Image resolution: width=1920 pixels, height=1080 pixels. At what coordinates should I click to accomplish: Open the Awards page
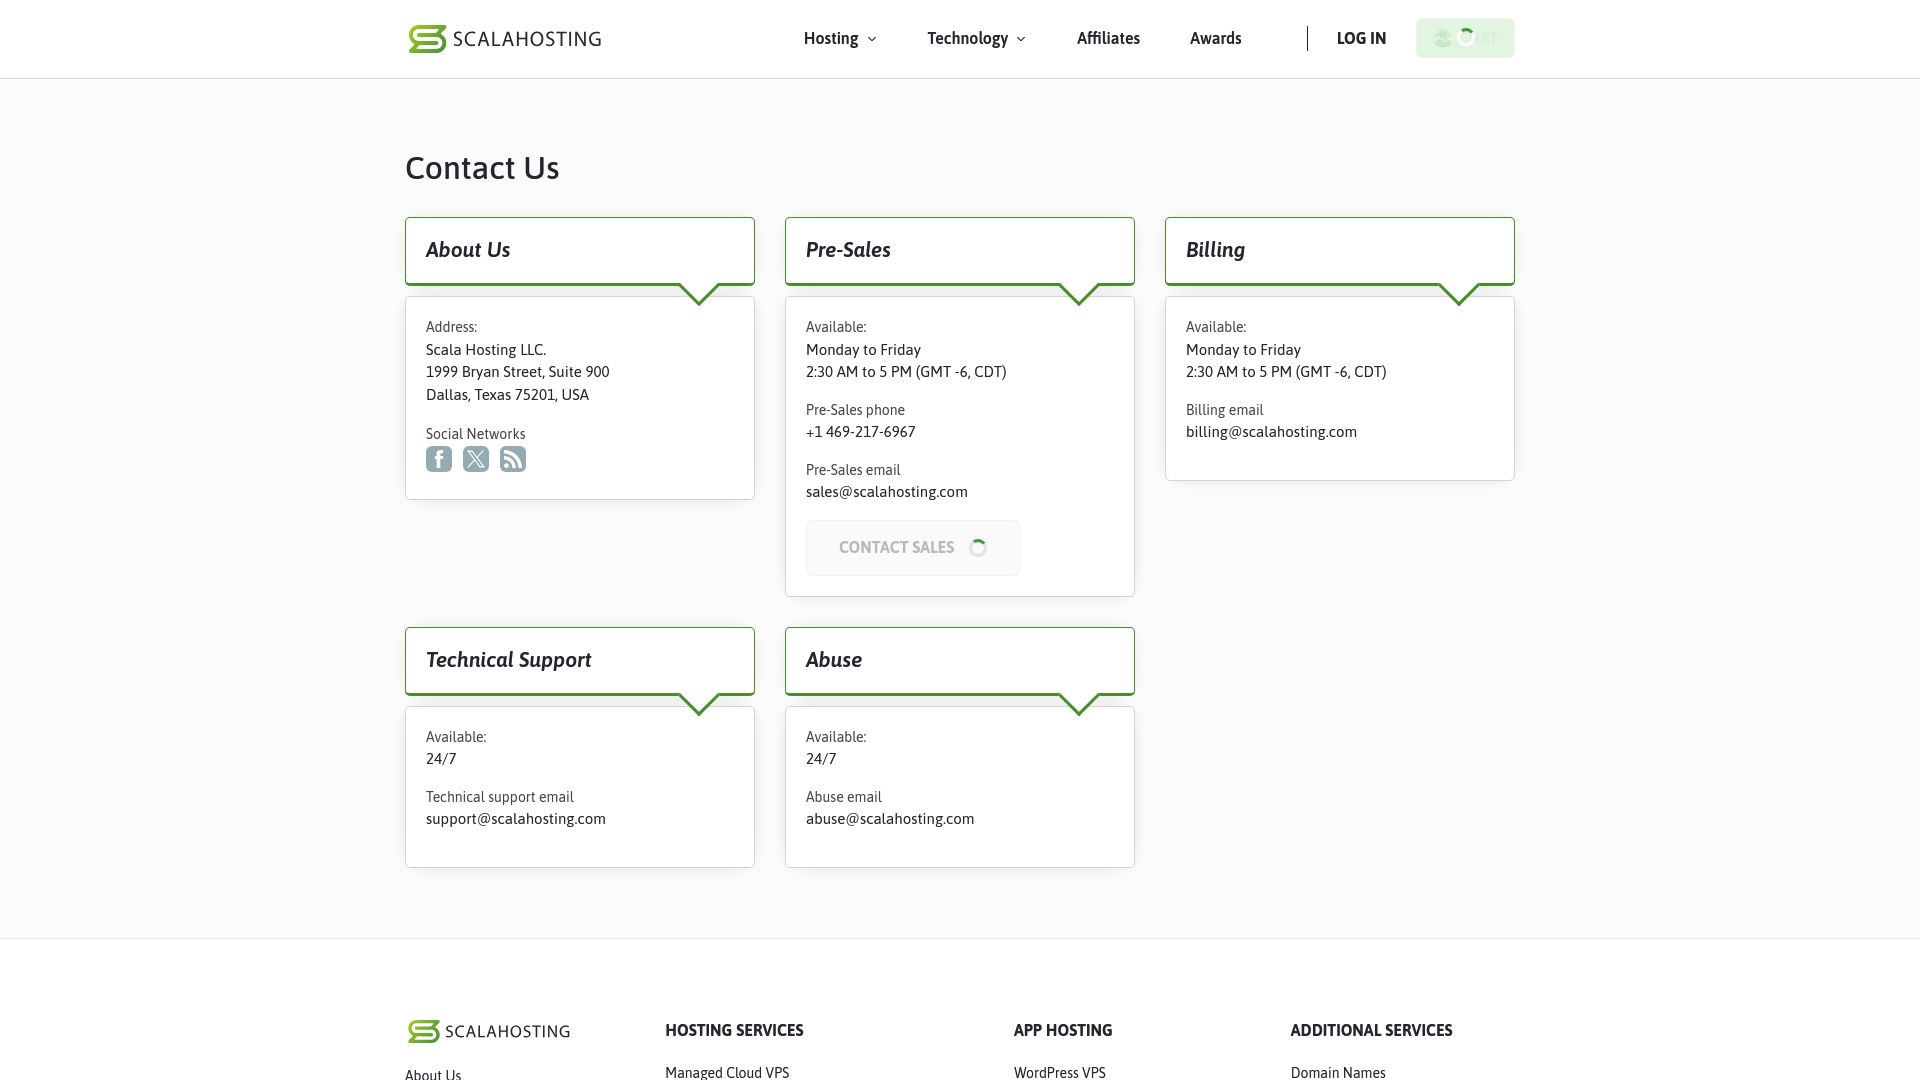point(1215,38)
